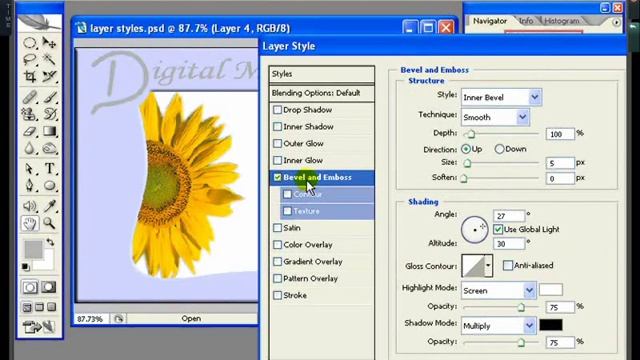This screenshot has width=640, height=360.
Task: Enable the Anti-aliased checkbox
Action: (508, 265)
